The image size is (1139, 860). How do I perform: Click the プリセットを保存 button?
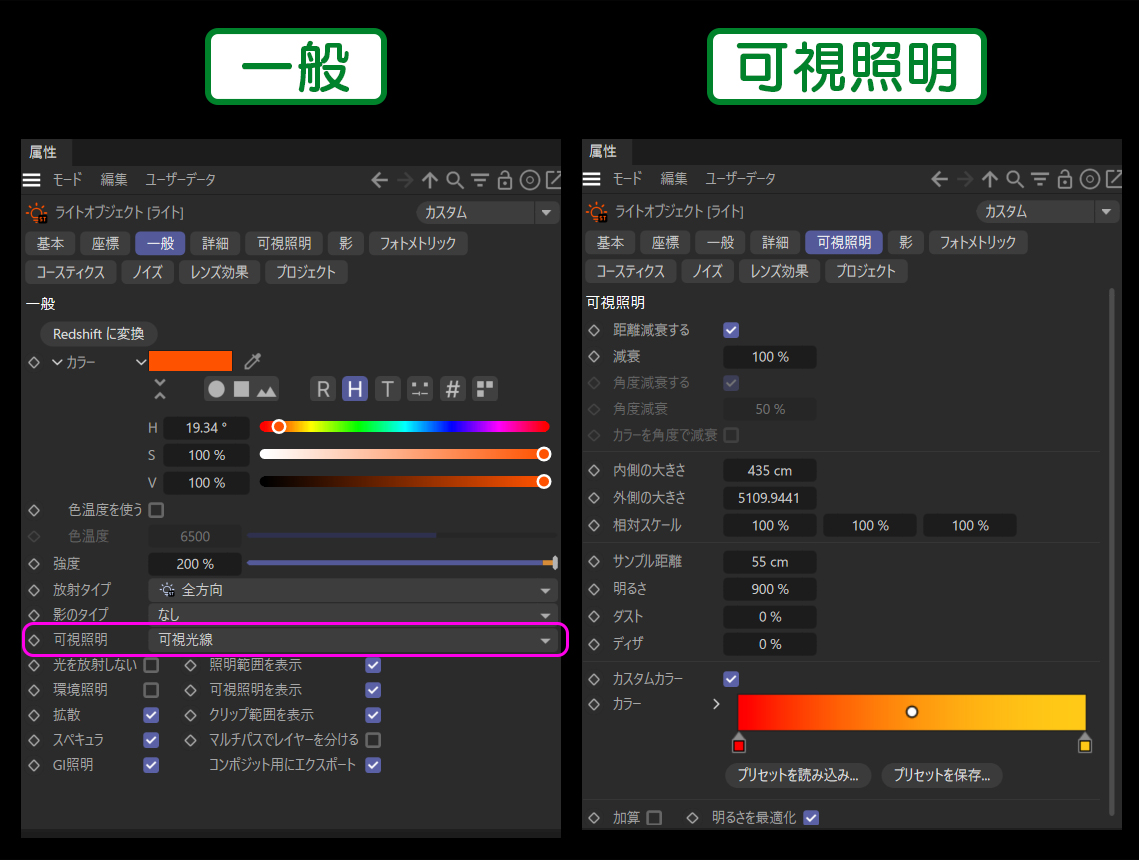pos(941,775)
